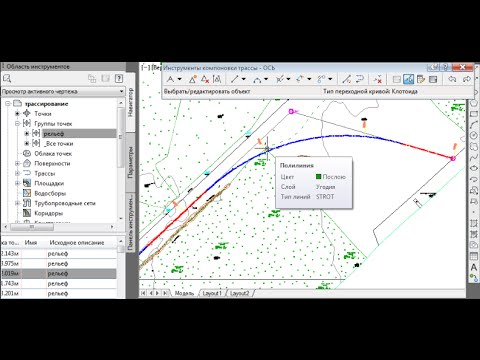Viewport: 480px width, 360px height.
Task: Switch to the Панель инструментов vertical tab
Action: pos(130,222)
